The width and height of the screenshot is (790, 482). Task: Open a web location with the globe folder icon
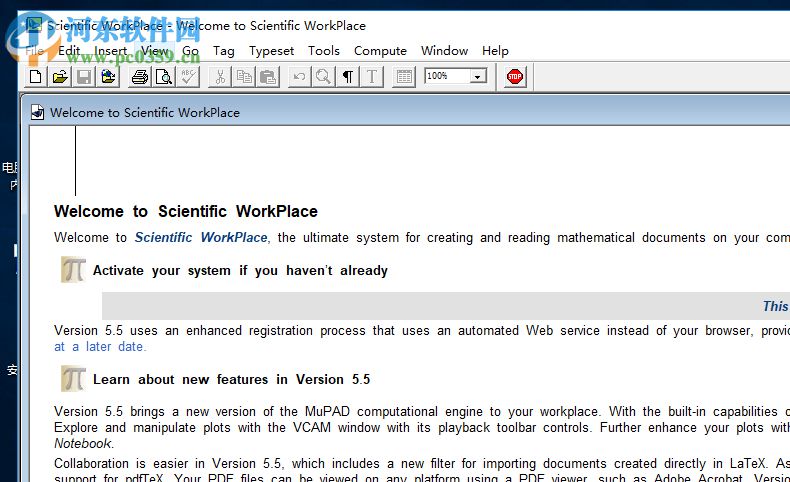[108, 77]
